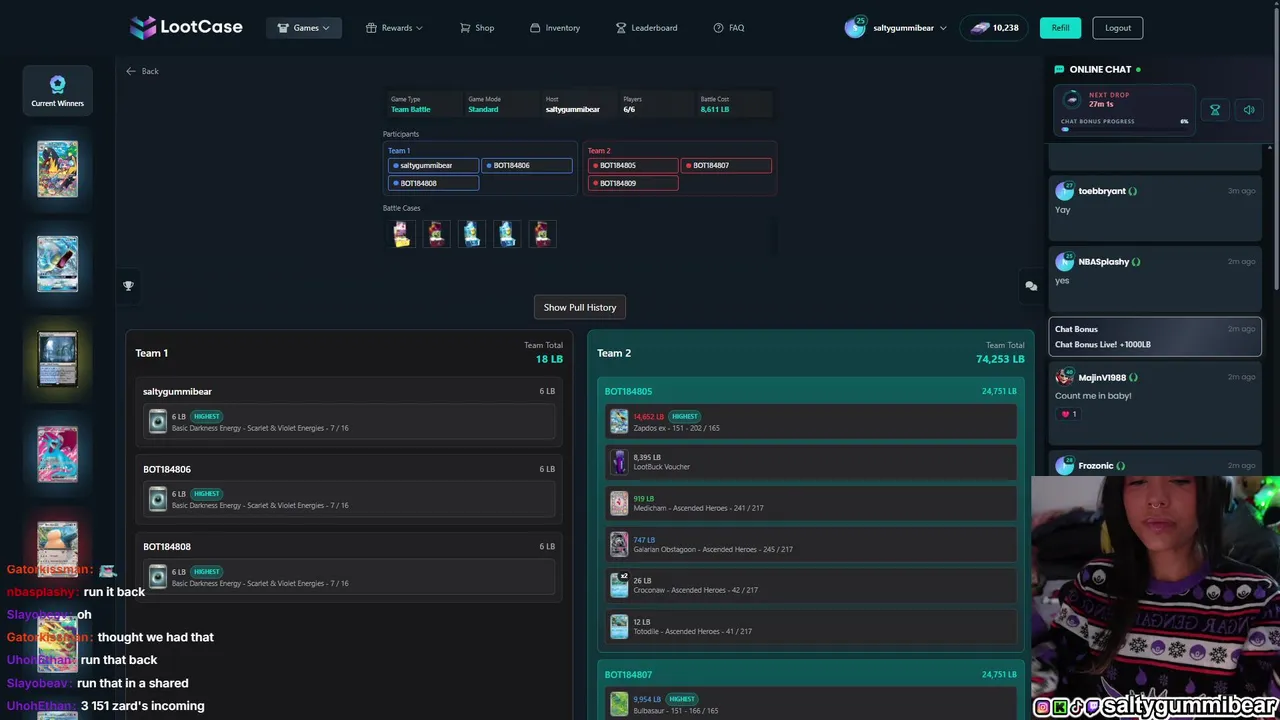
Task: Click the Logout button
Action: (x=1118, y=28)
